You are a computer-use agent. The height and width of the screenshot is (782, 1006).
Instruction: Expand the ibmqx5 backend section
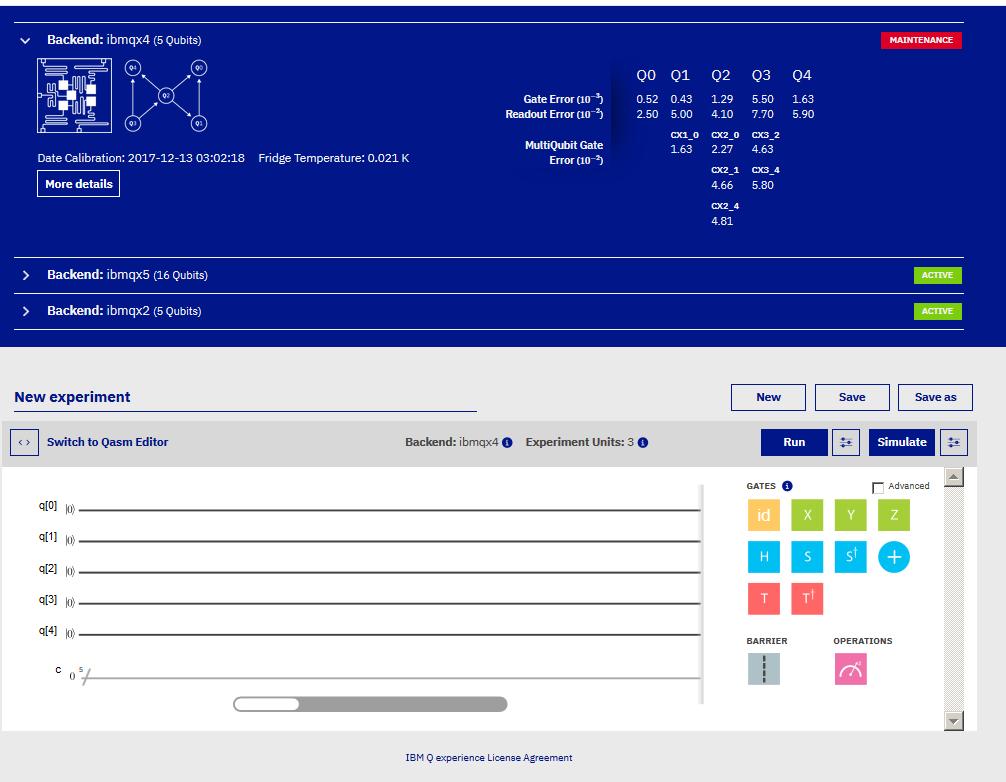tap(26, 275)
